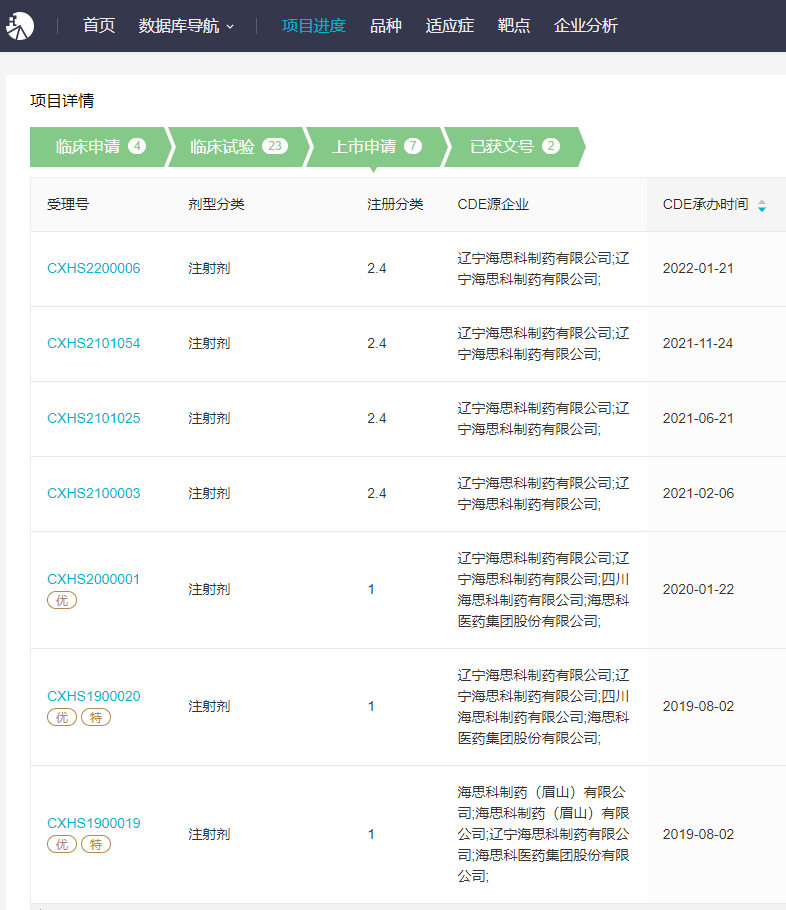
Task: Click the 优 badge under CXHS1900019
Action: (x=62, y=844)
